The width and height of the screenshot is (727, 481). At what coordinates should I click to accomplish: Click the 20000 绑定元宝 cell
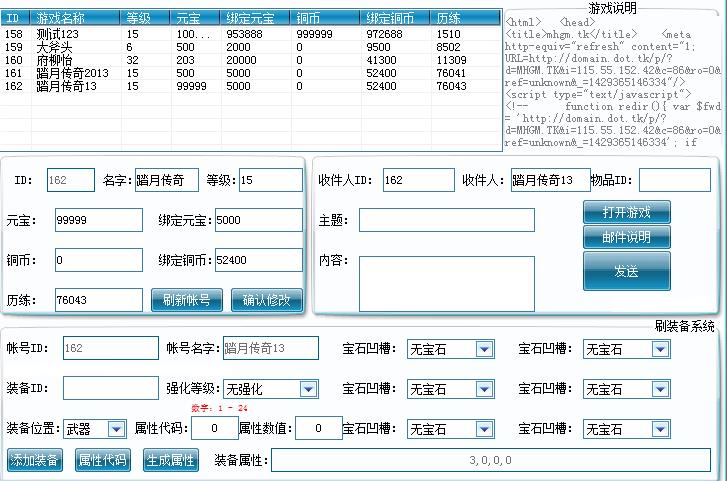point(241,60)
